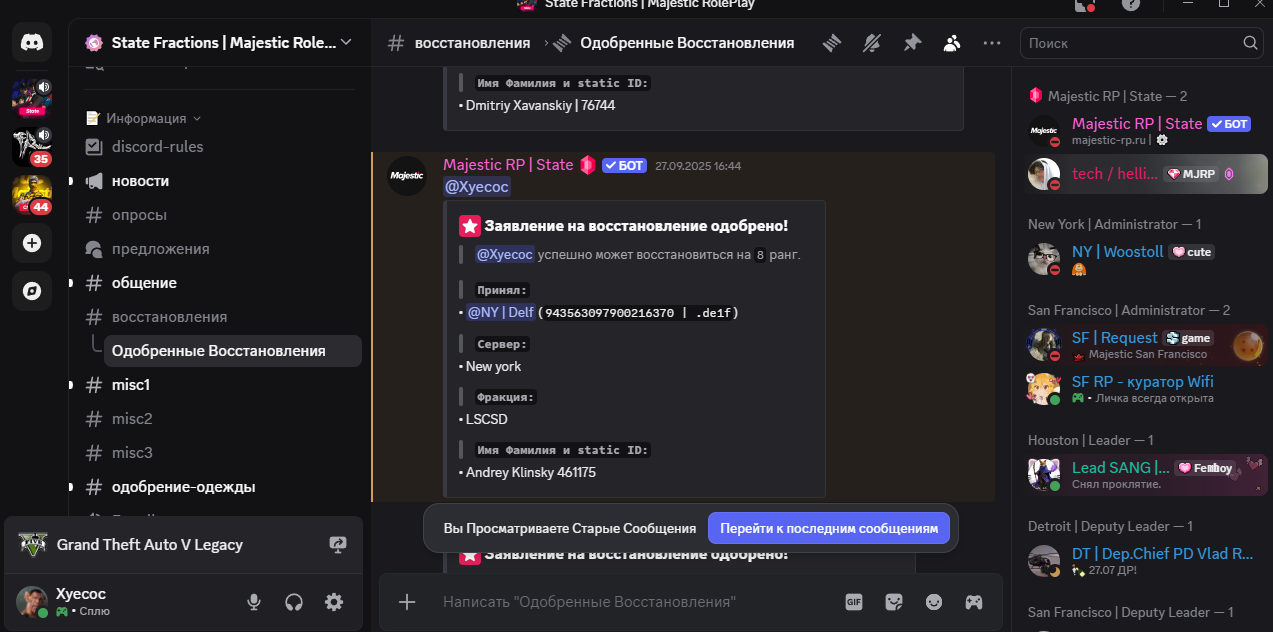Screen dimensions: 1273x632
Task: Open emoji picker
Action: (x=934, y=602)
